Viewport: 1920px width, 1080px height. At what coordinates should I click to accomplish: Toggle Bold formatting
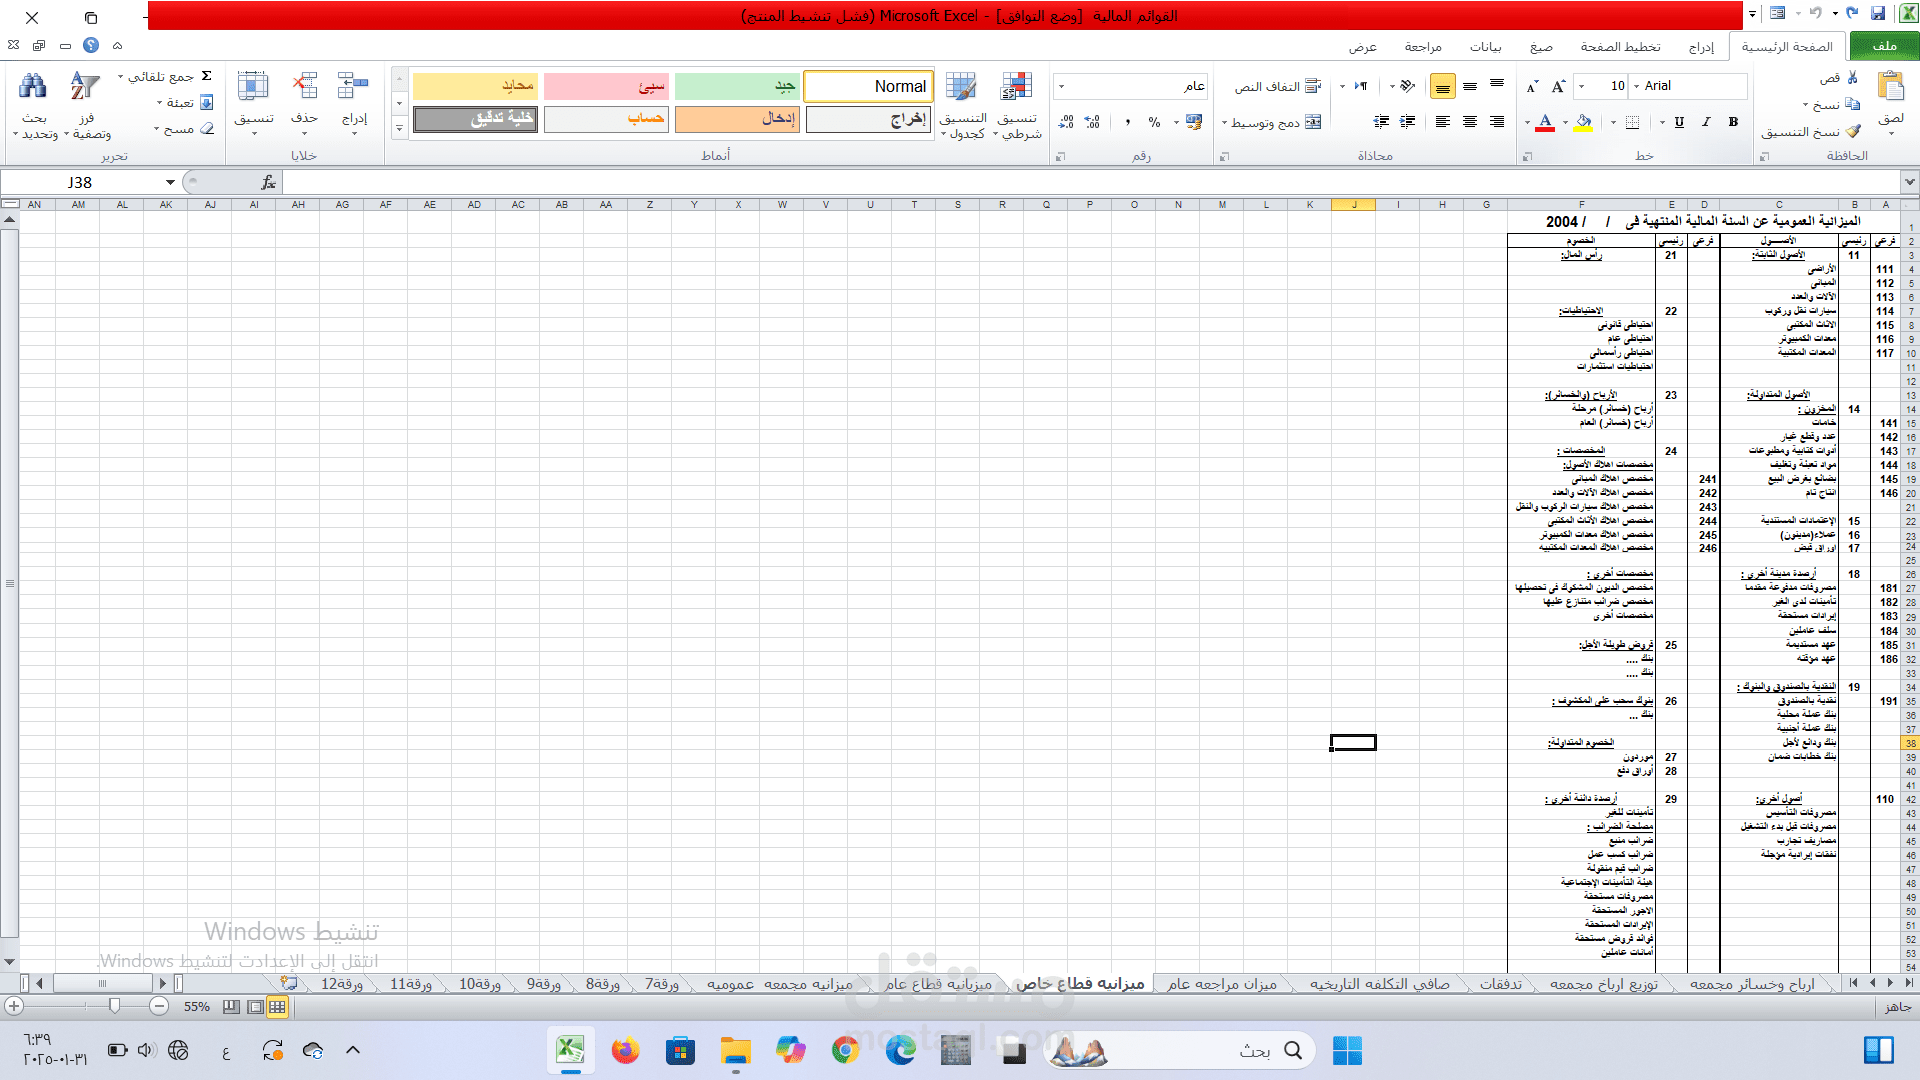pos(1733,122)
